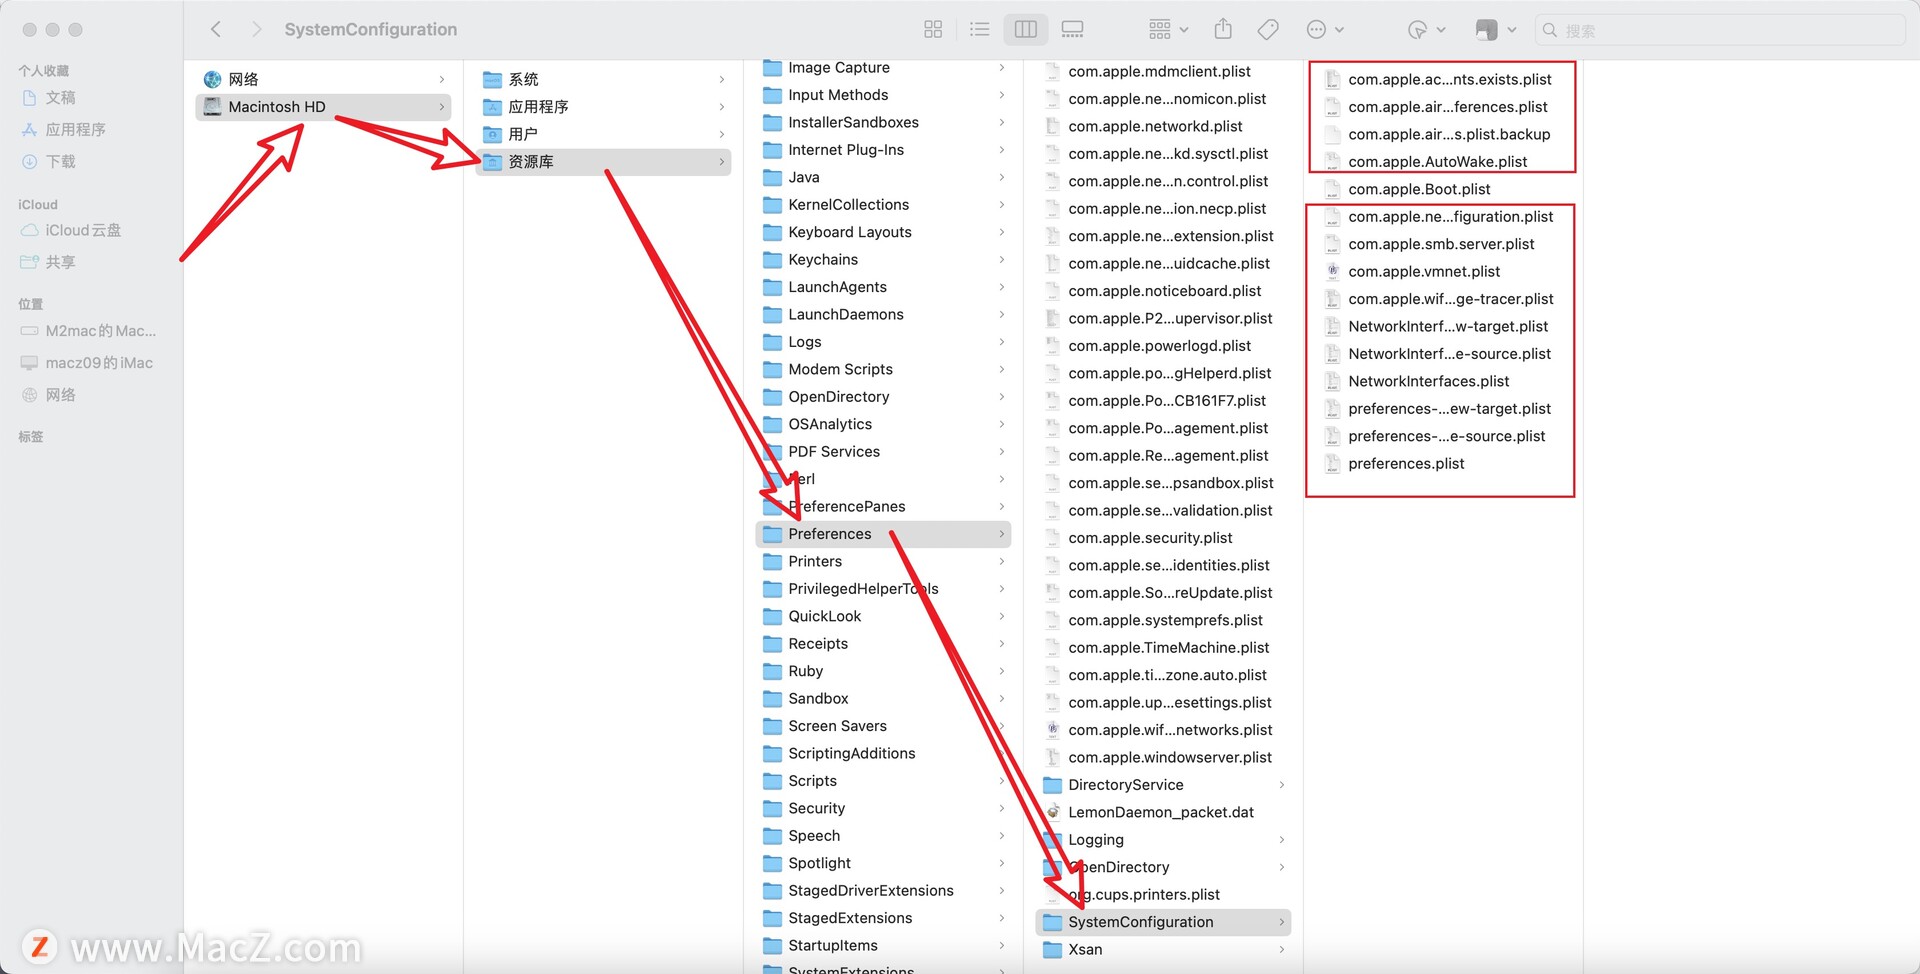Select macz09的iMac in the sidebar
The width and height of the screenshot is (1920, 974).
tap(98, 363)
